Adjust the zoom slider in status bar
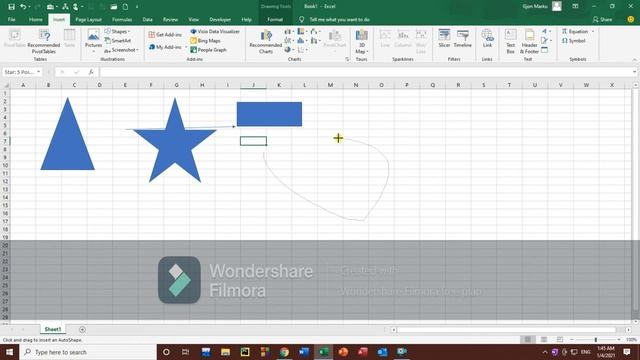This screenshot has height=360, width=640. click(x=596, y=340)
